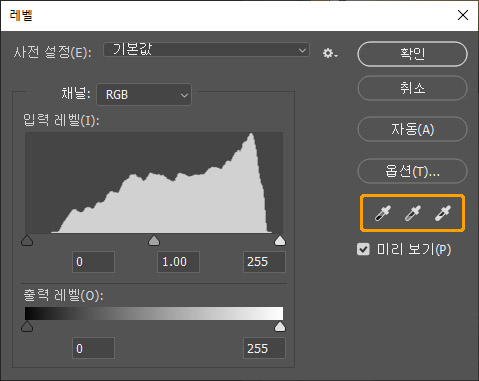
Task: Click the output gradient bar
Action: (x=154, y=313)
